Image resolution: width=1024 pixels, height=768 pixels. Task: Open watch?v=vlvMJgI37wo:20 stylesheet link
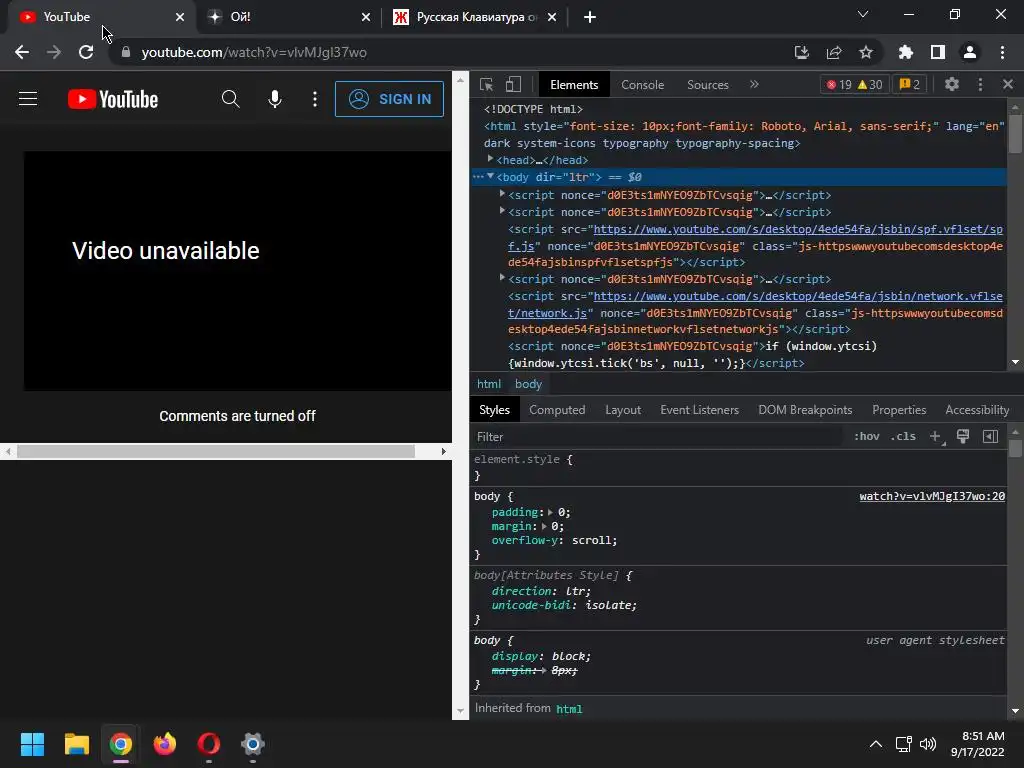point(932,496)
